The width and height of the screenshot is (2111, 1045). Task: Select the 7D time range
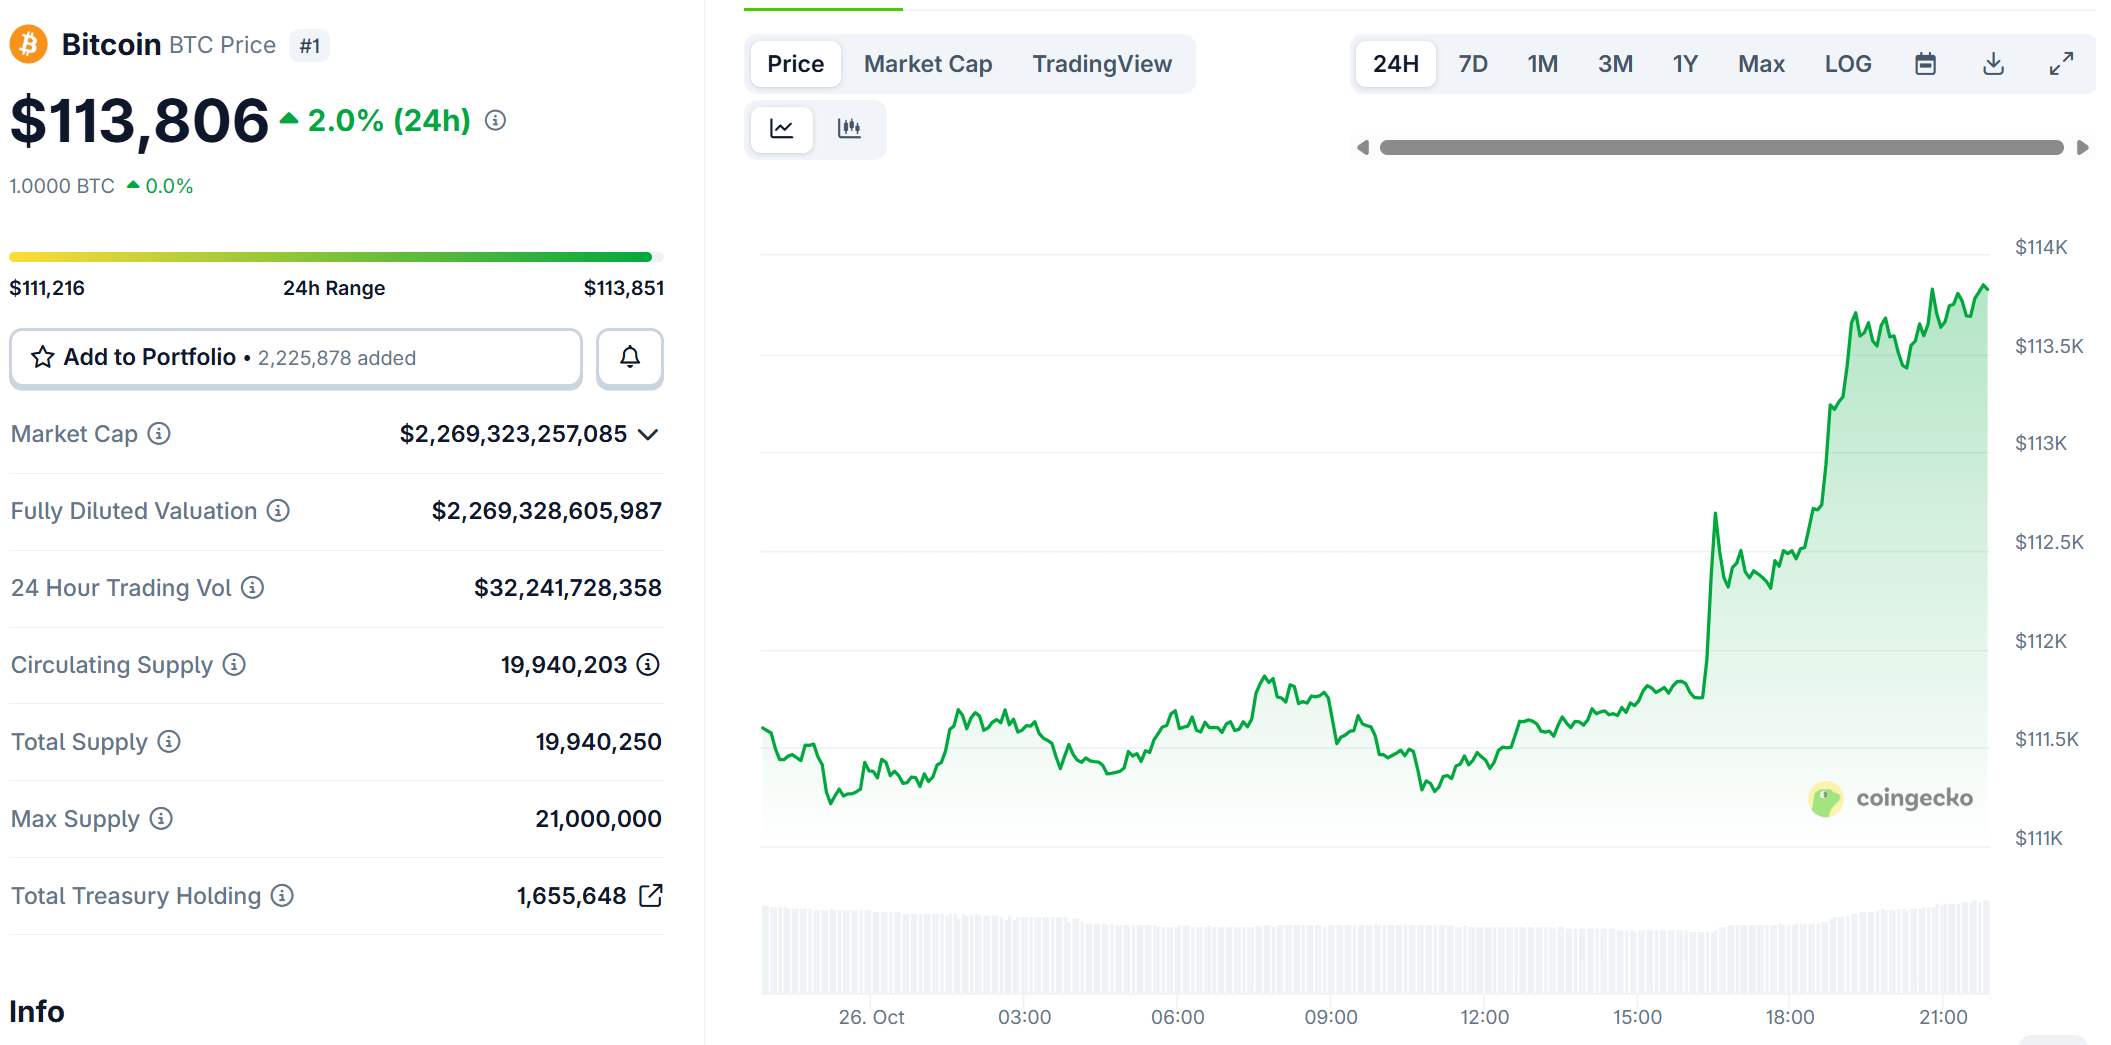point(1473,64)
